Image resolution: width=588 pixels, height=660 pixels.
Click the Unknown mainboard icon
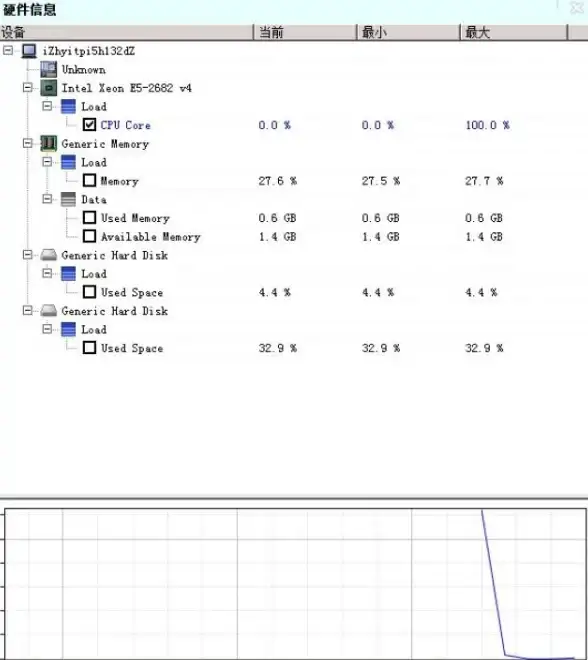(48, 69)
